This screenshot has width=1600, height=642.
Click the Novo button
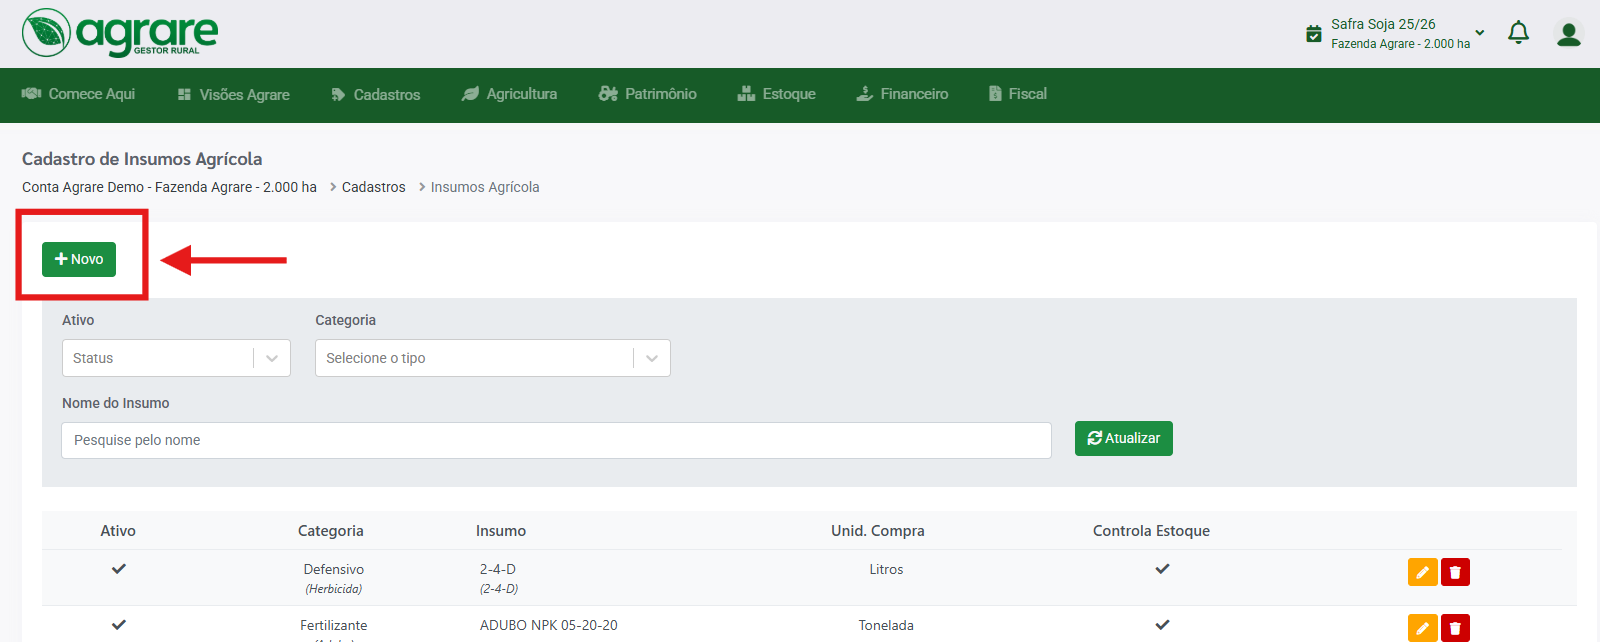(79, 259)
